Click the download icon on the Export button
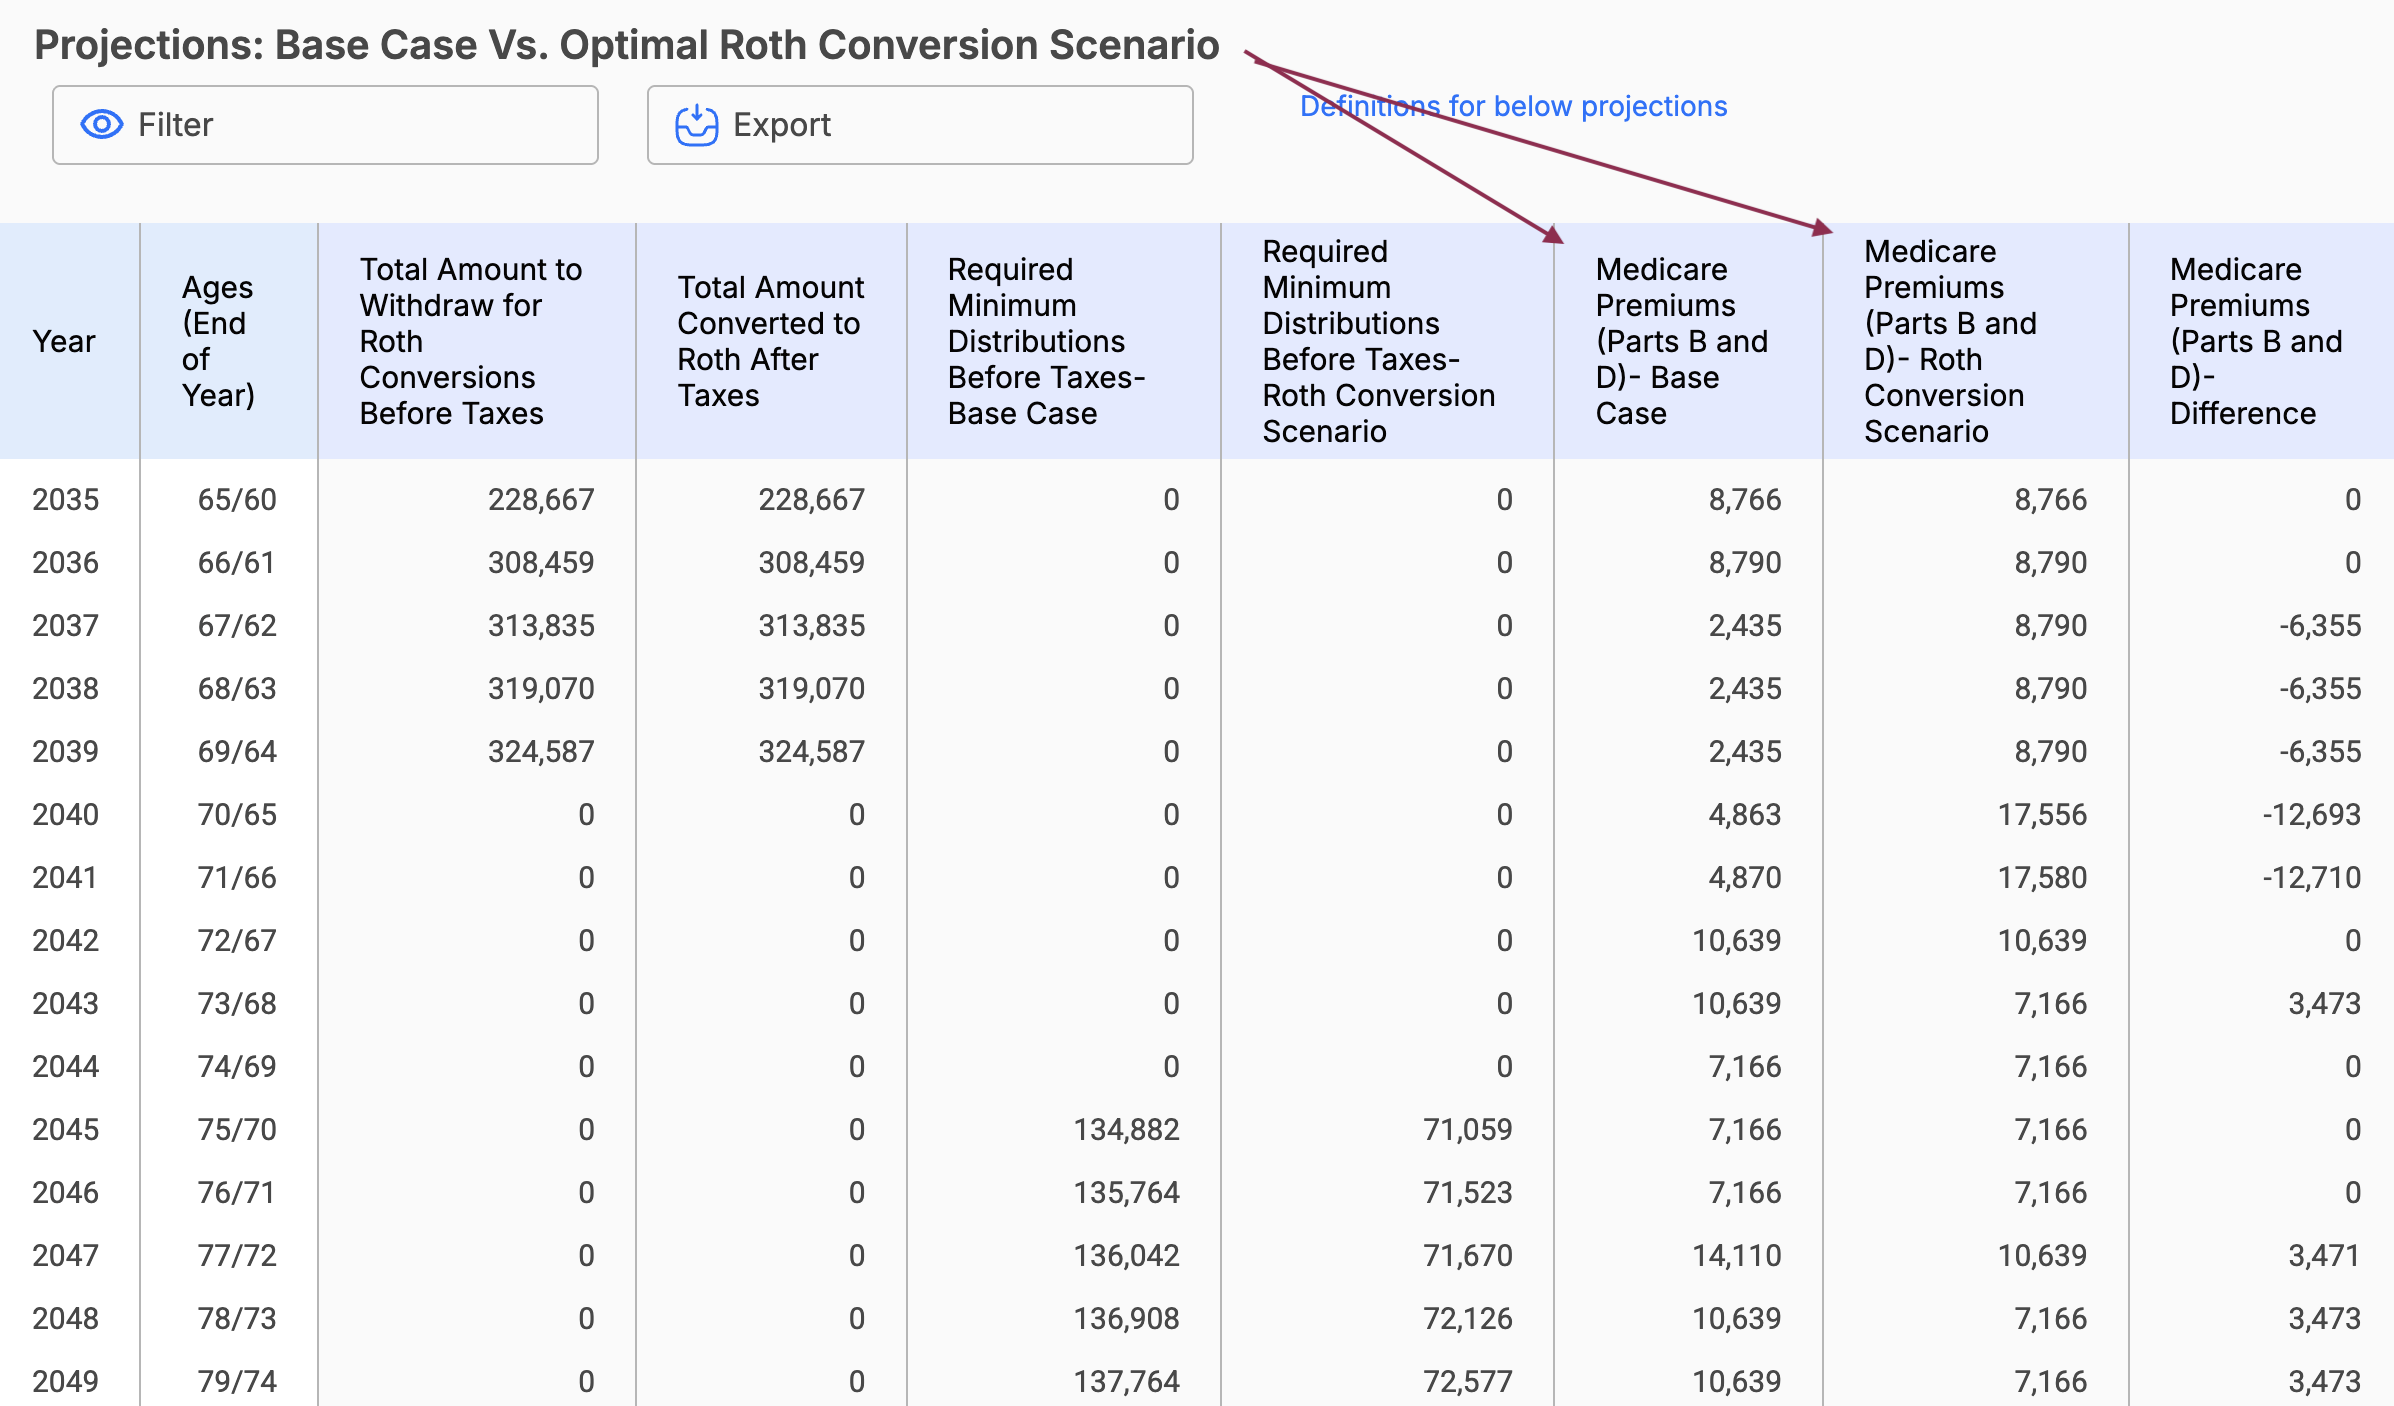Screen dimensions: 2394x1406 point(695,124)
